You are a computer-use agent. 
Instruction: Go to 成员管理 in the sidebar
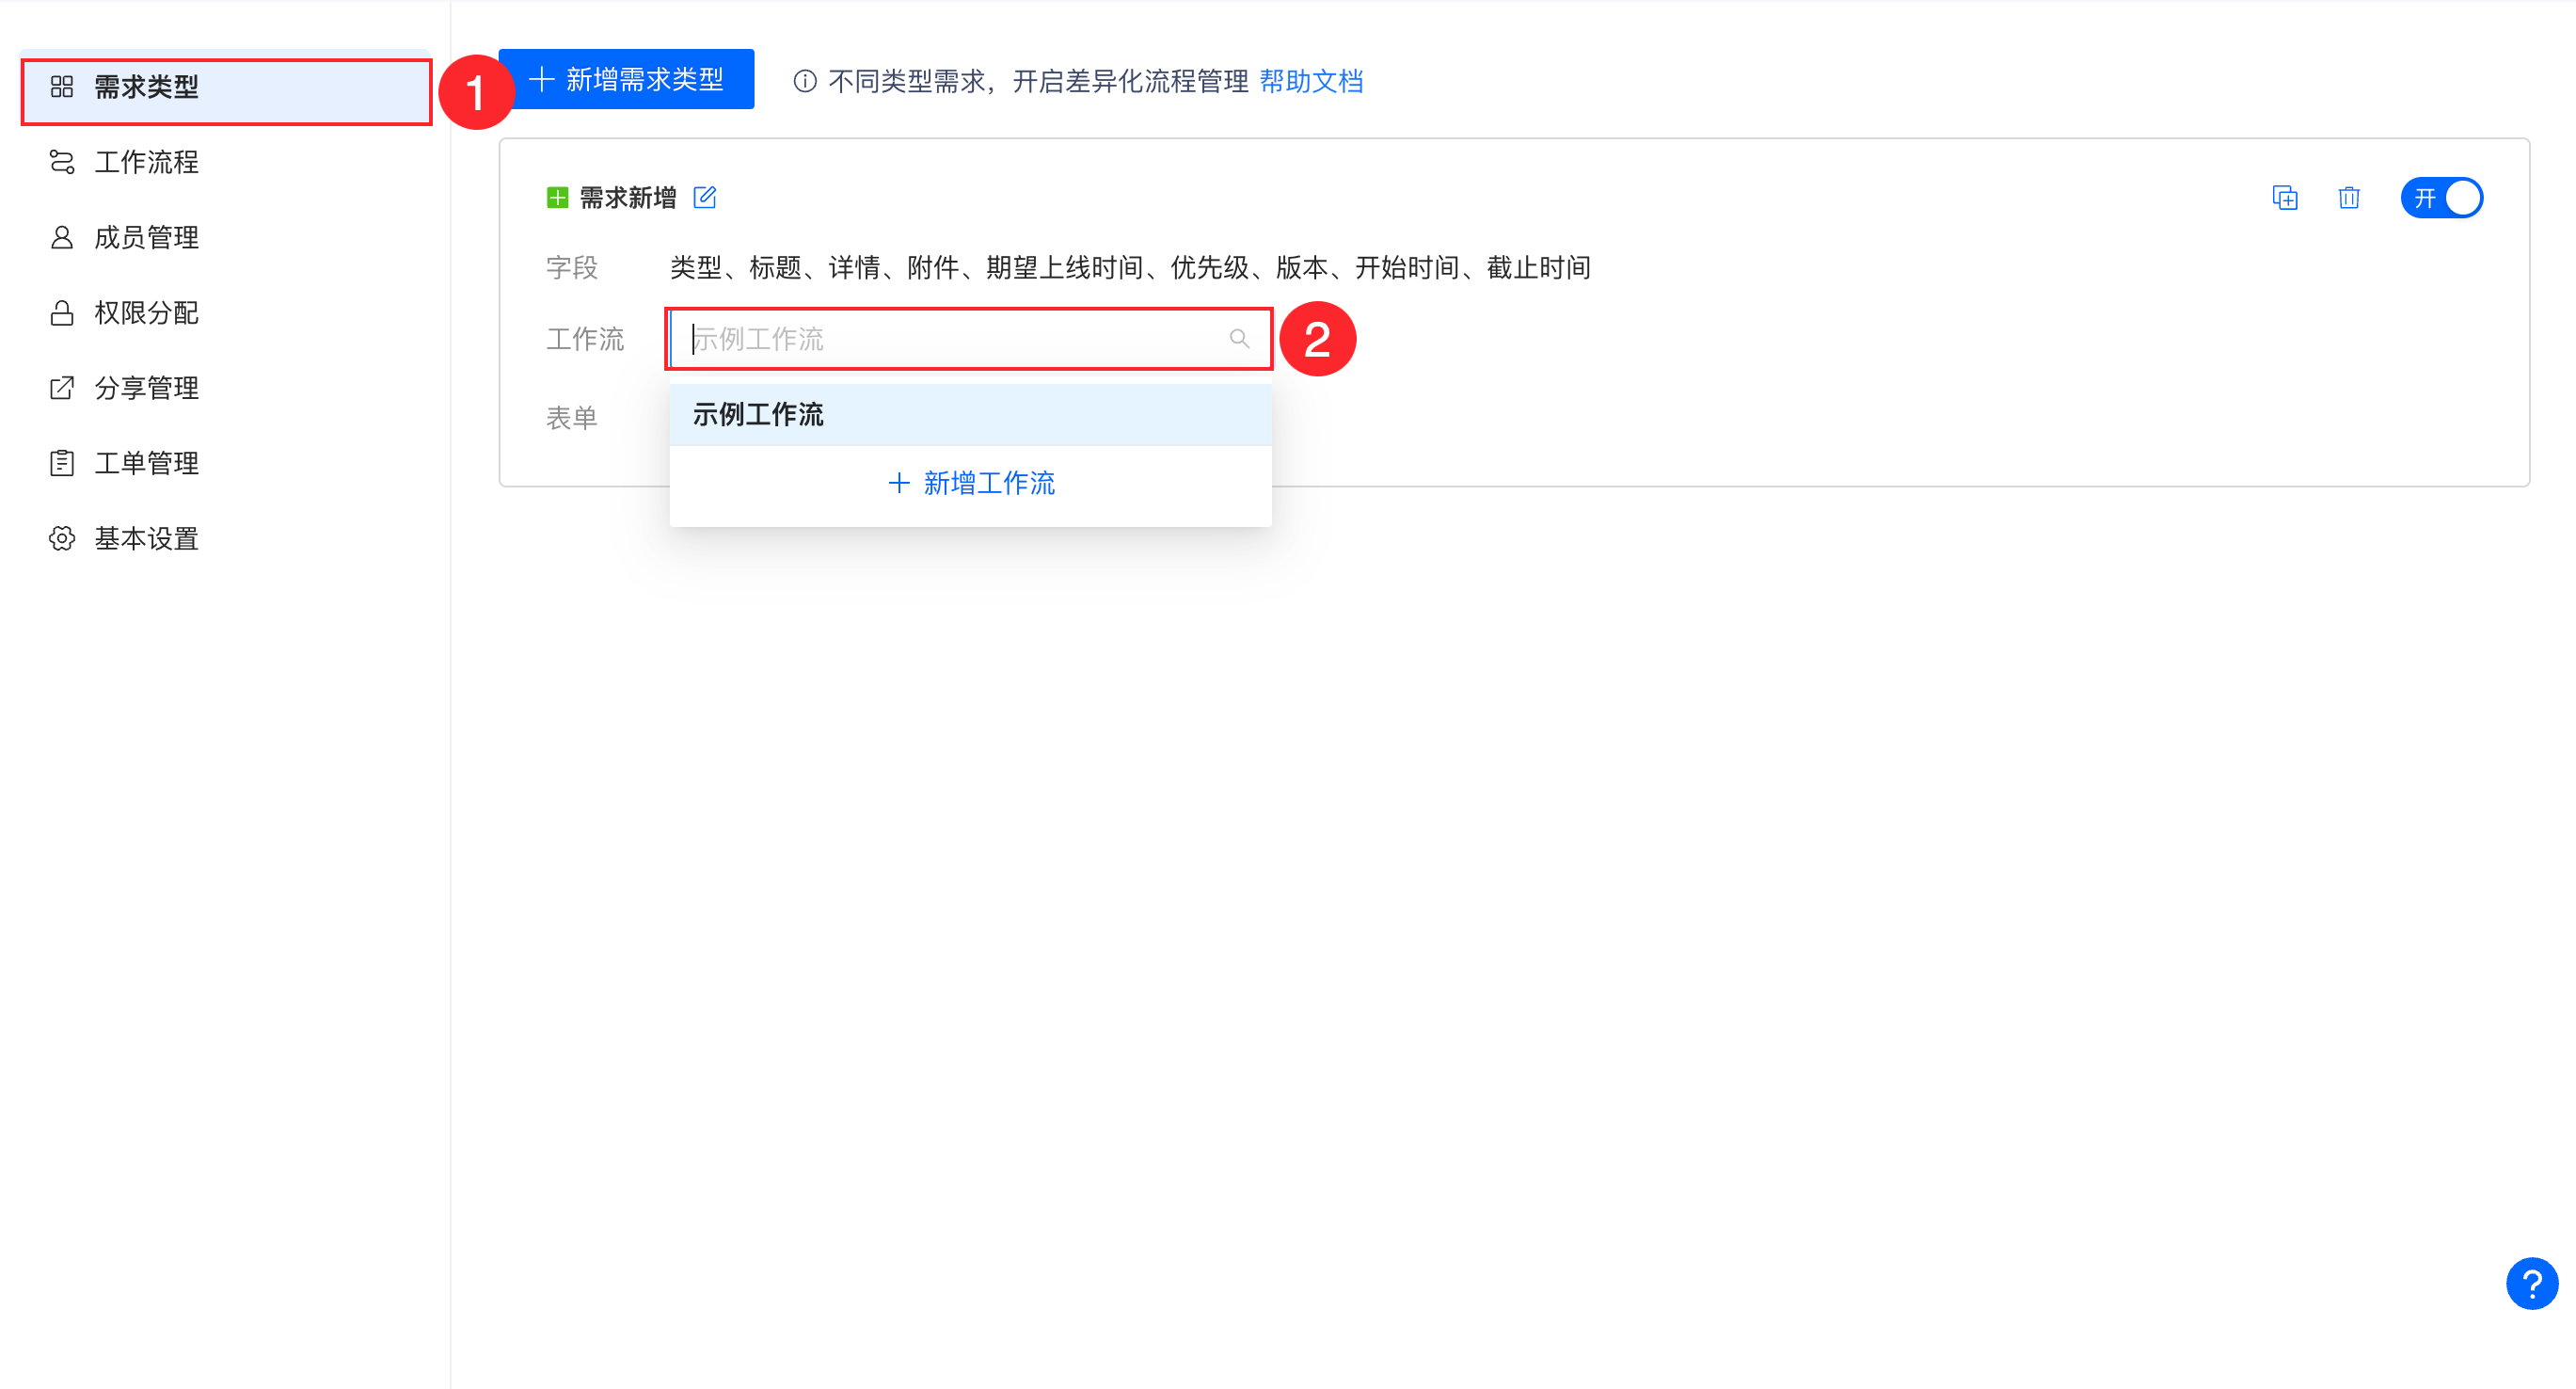146,237
